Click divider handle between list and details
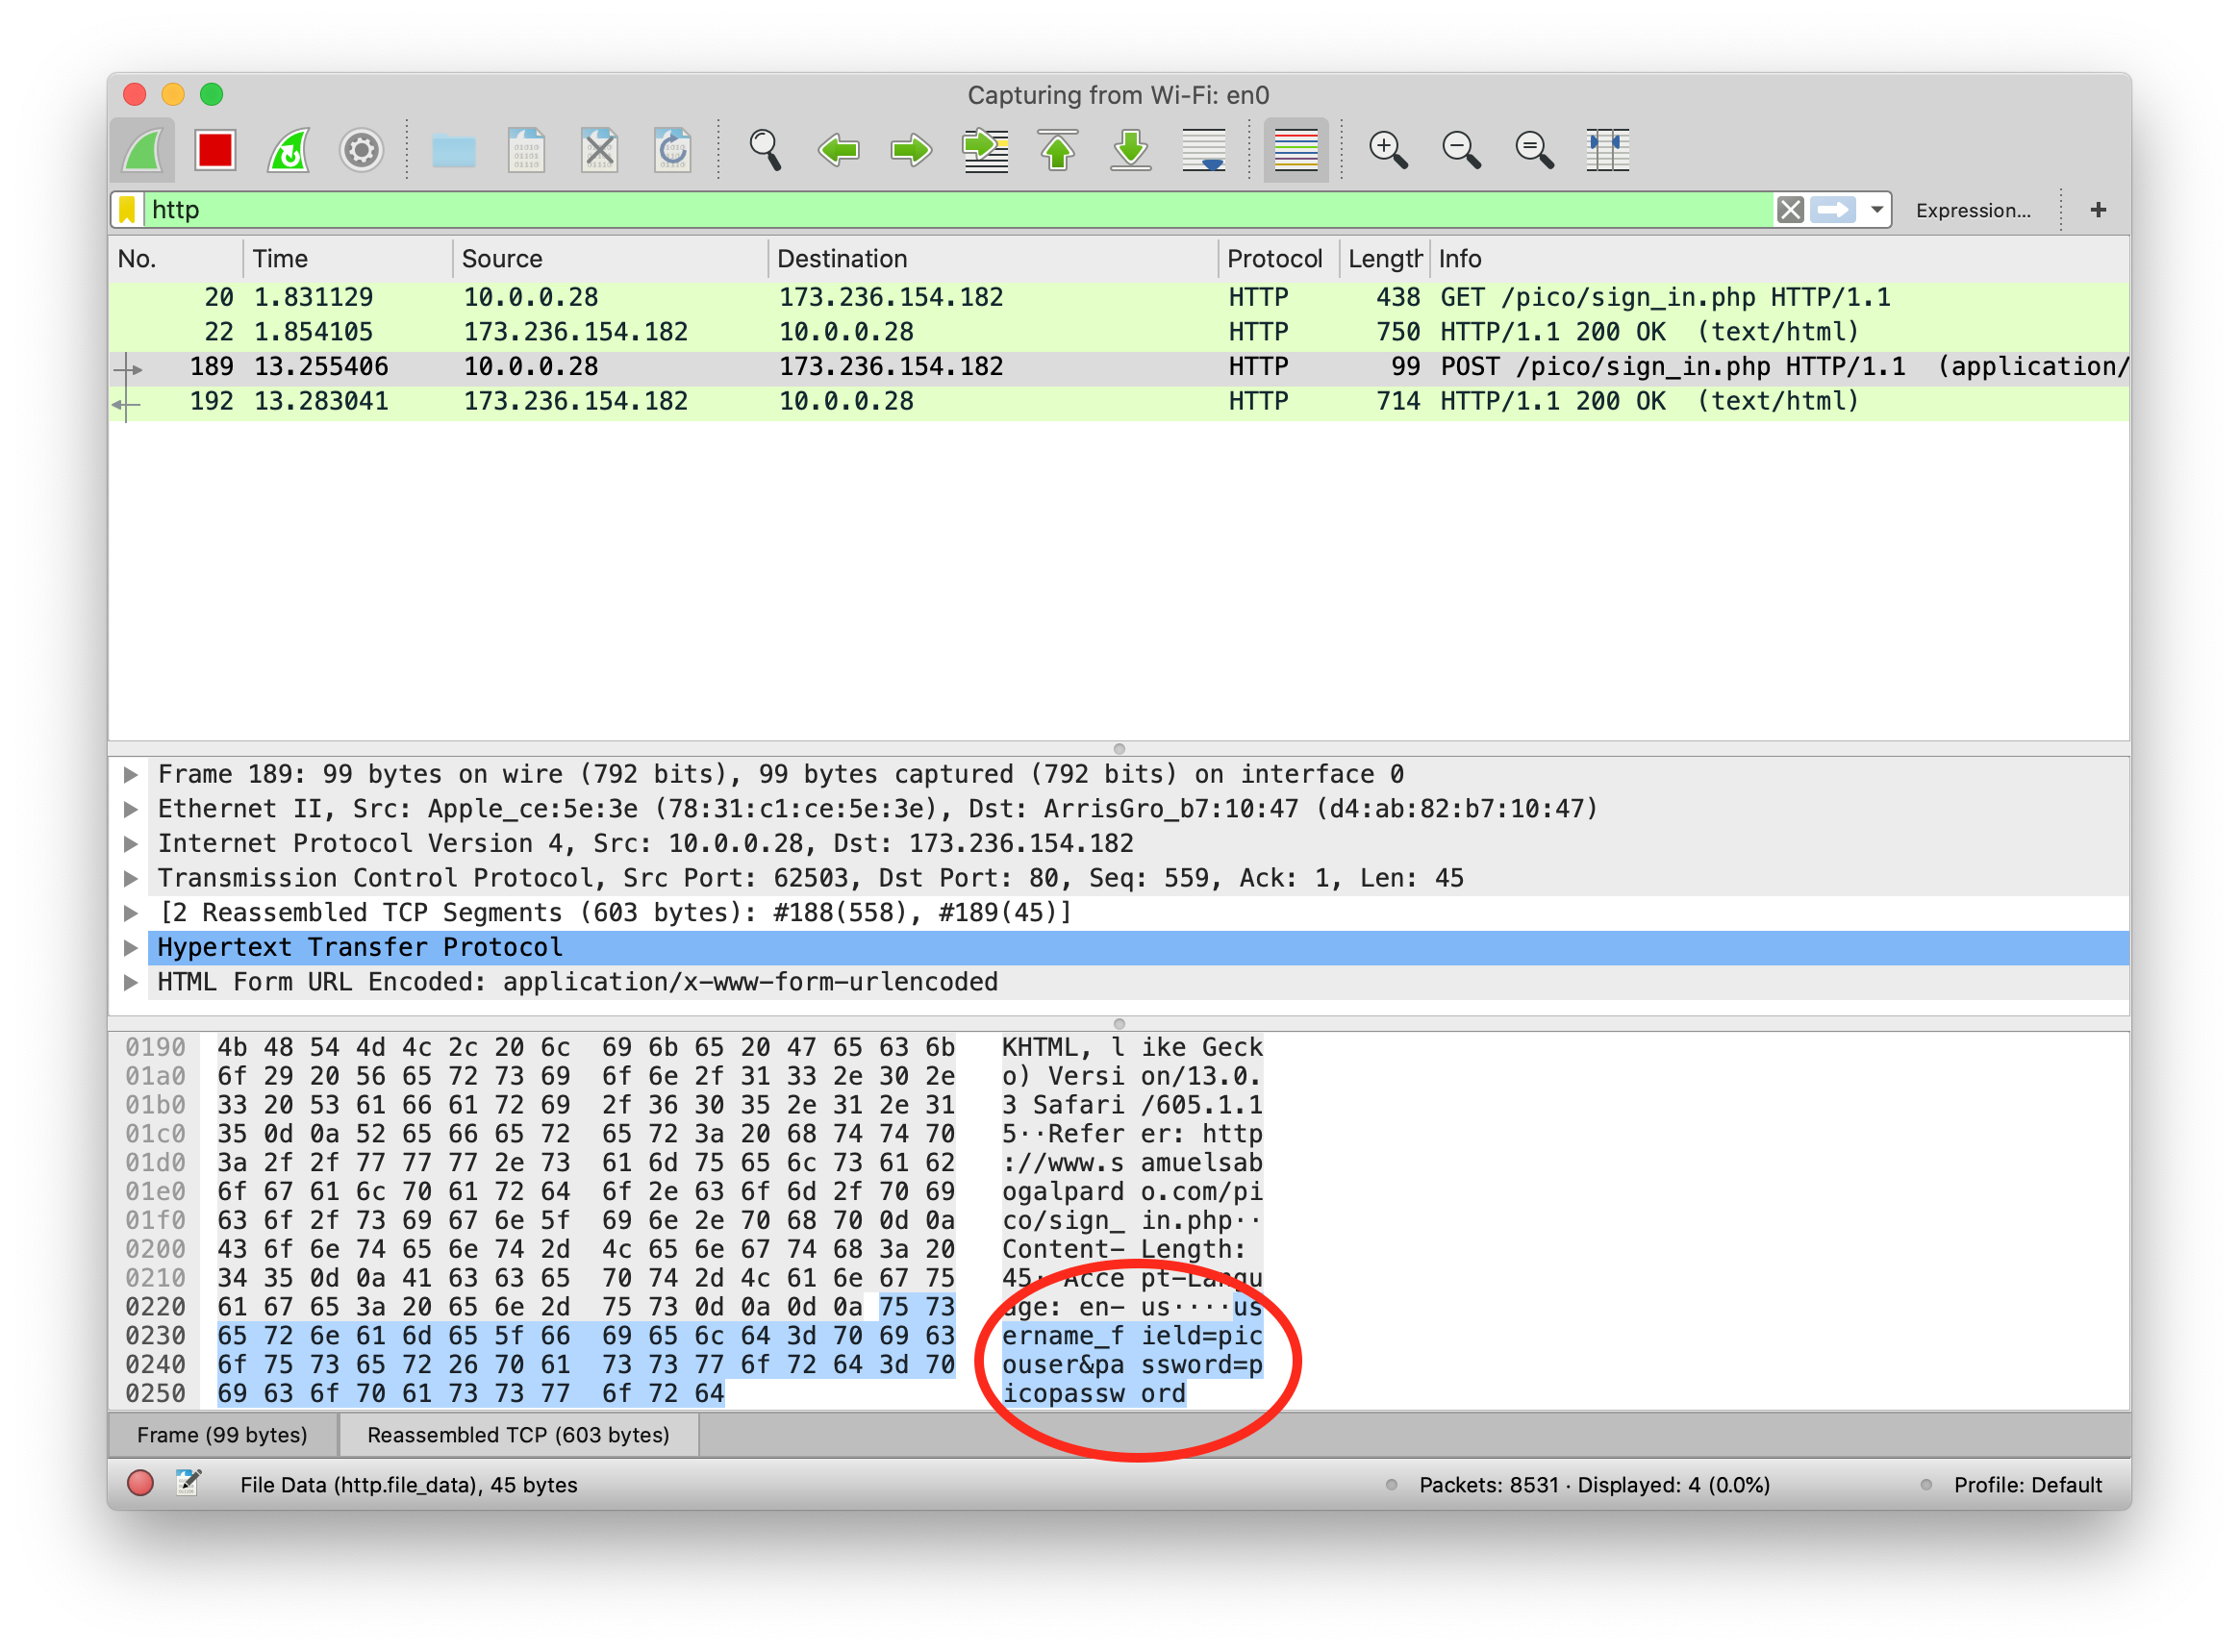This screenshot has height=1652, width=2239. [x=1119, y=749]
